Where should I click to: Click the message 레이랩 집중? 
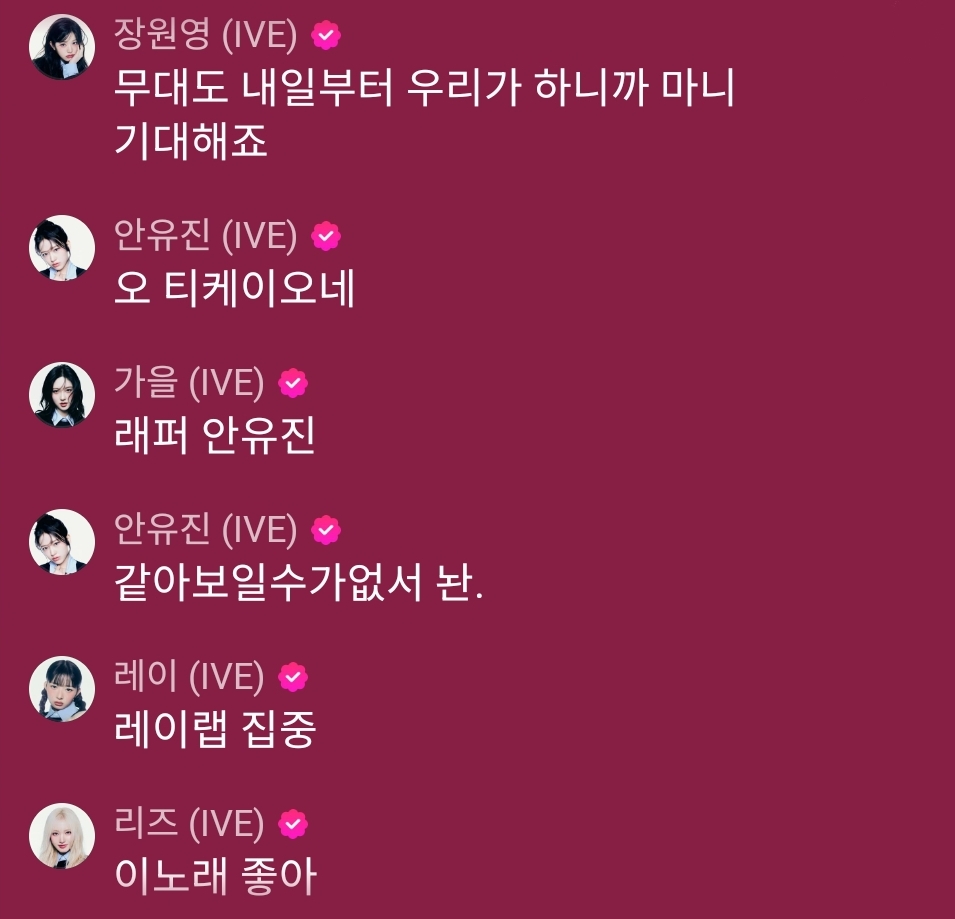click(215, 729)
